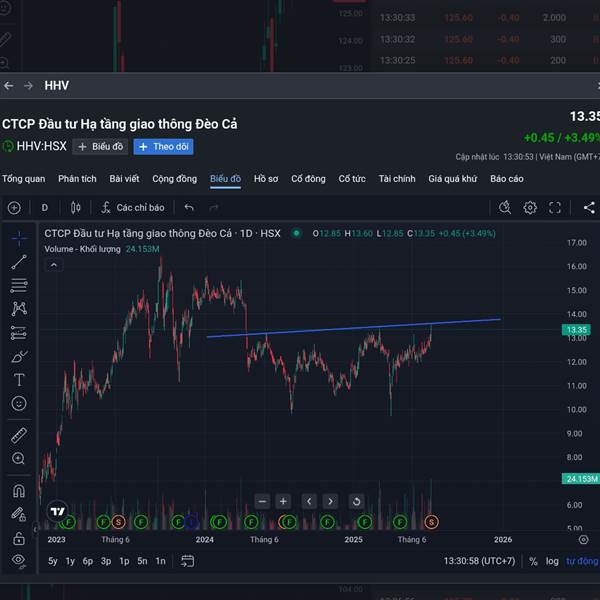The width and height of the screenshot is (600, 600).
Task: Open quick search icon in chart toolbar
Action: (x=505, y=208)
